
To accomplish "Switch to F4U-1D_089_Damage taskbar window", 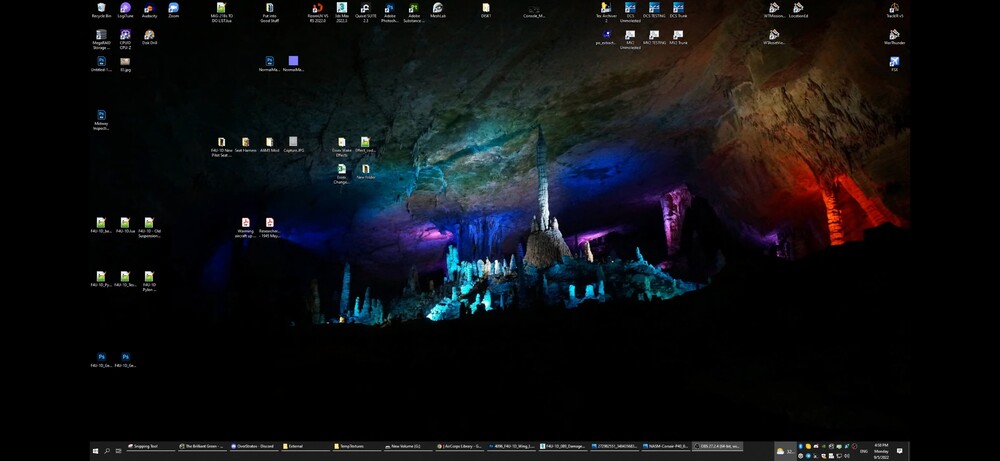I will 564,447.
